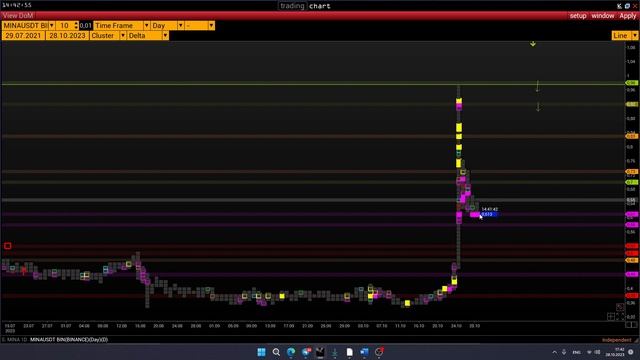640x360 pixels.
Task: Open the setup menu
Action: click(578, 16)
